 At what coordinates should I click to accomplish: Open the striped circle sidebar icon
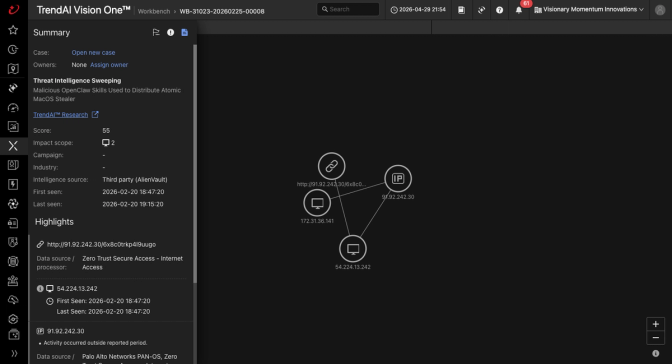coord(13,262)
